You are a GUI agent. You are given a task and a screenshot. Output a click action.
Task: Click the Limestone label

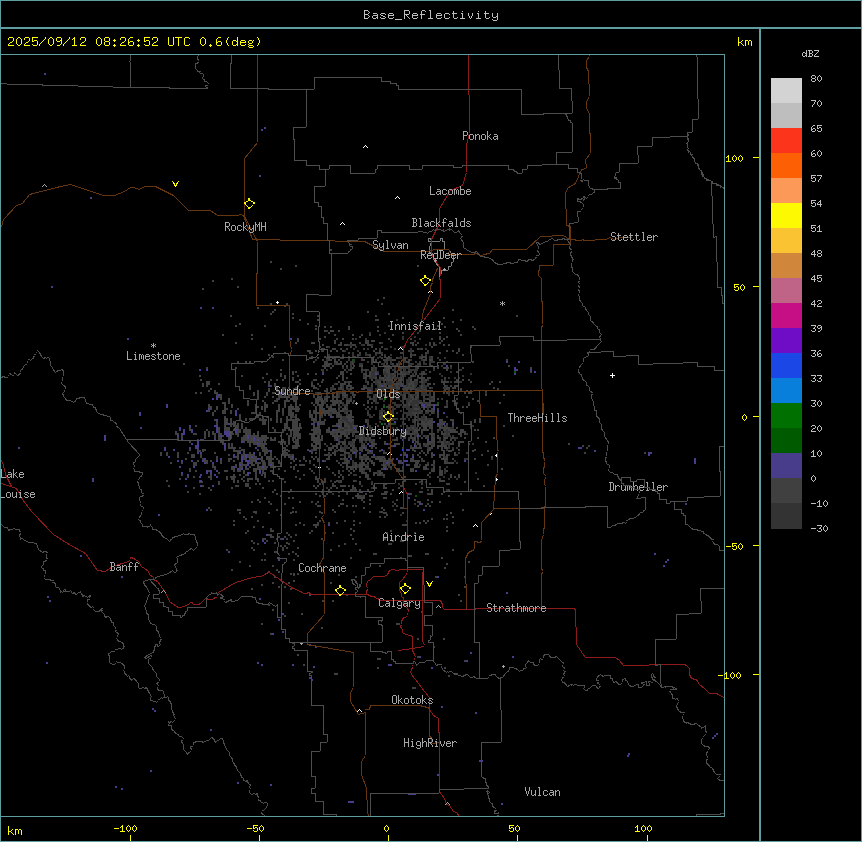click(x=153, y=356)
